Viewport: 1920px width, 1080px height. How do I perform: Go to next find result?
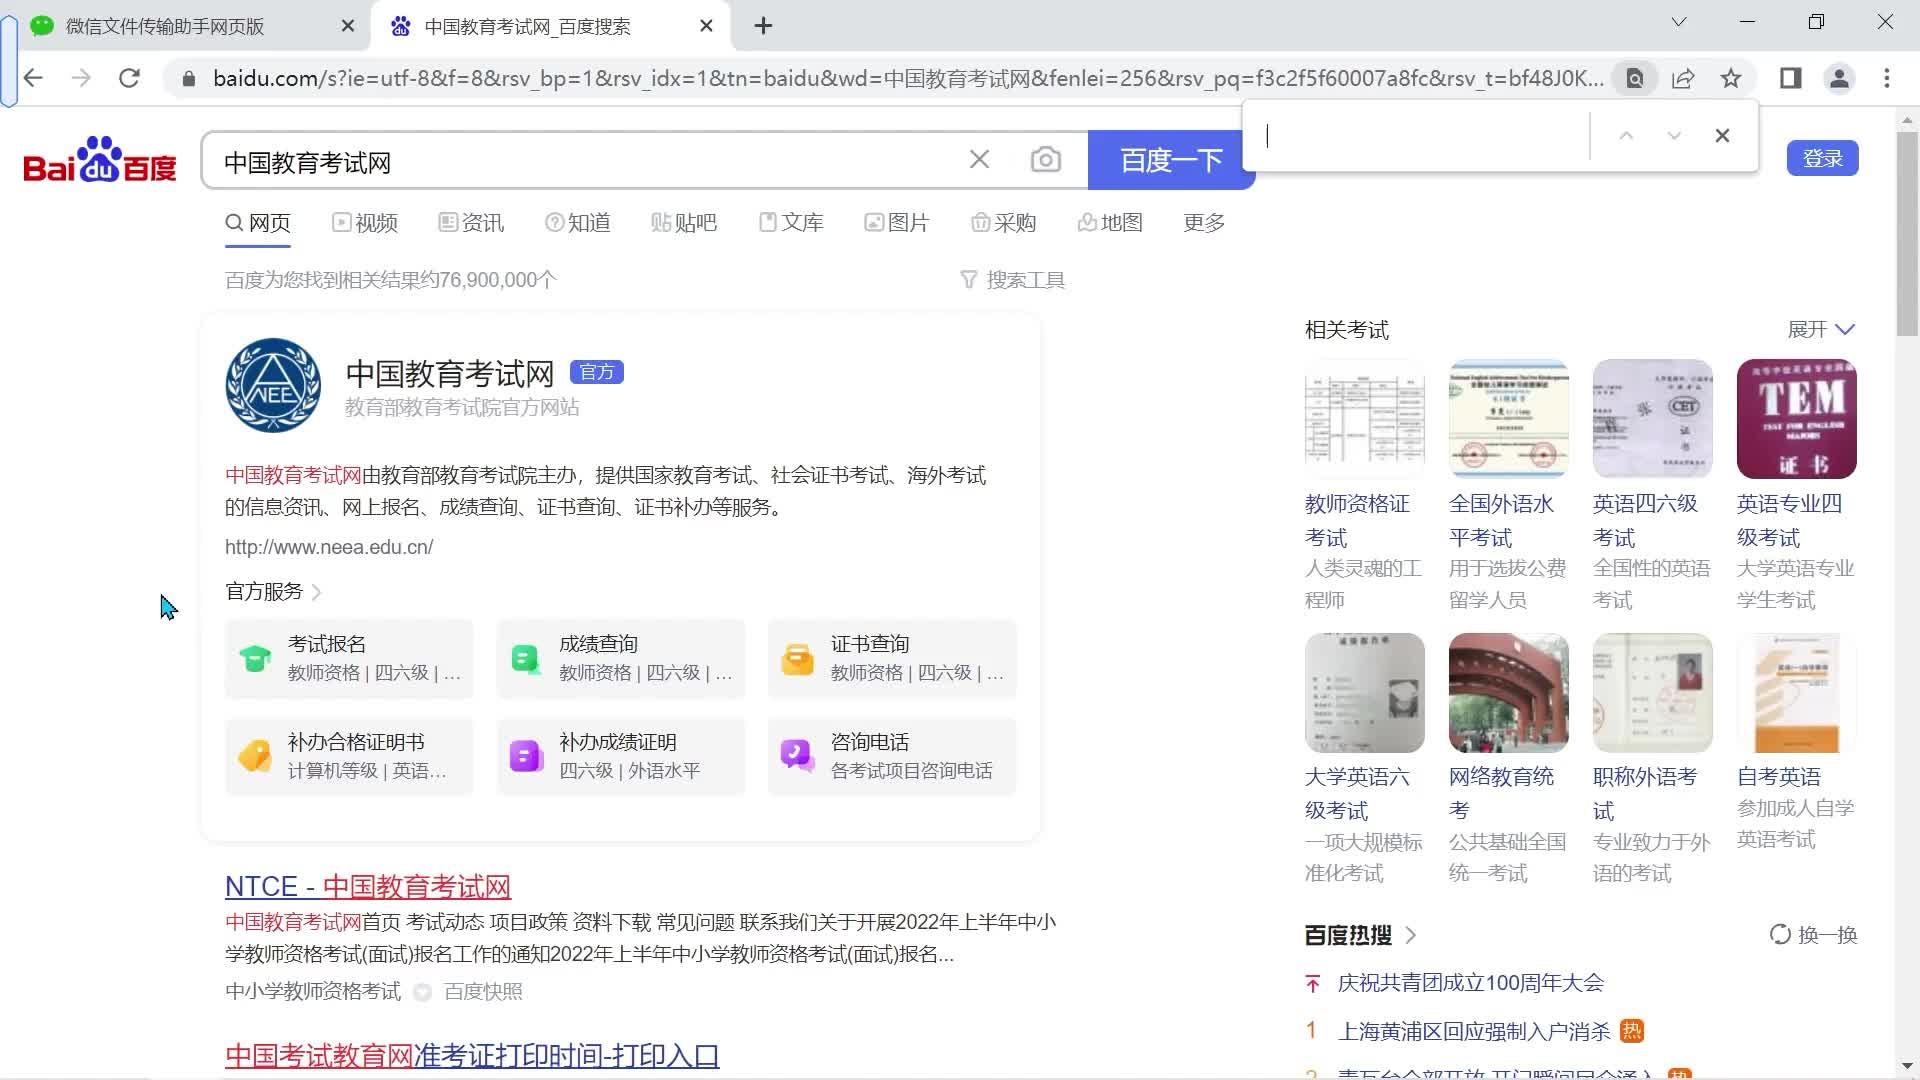pyautogui.click(x=1674, y=136)
